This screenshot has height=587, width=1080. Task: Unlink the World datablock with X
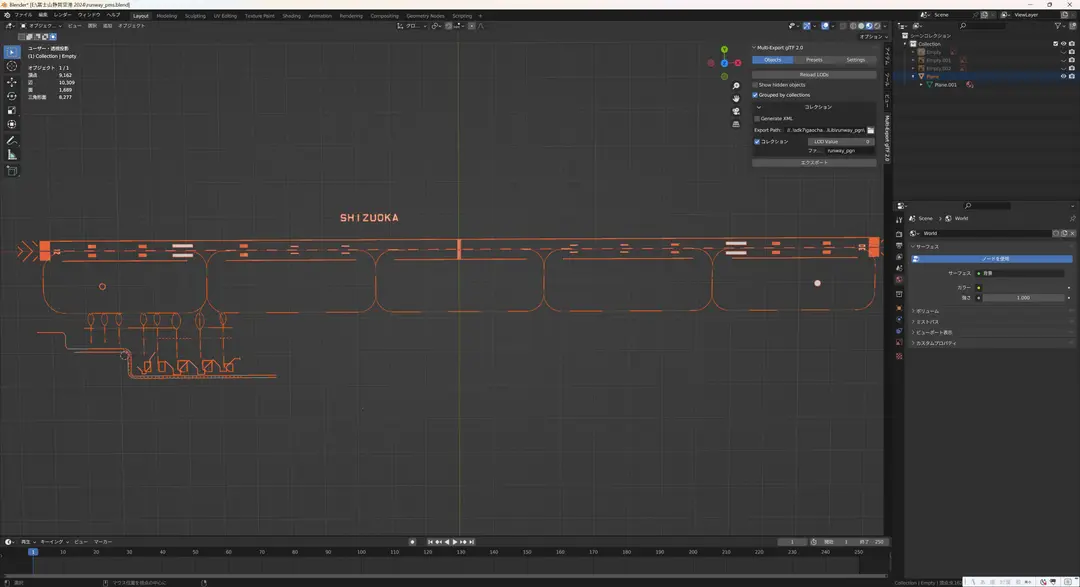[x=1072, y=234]
